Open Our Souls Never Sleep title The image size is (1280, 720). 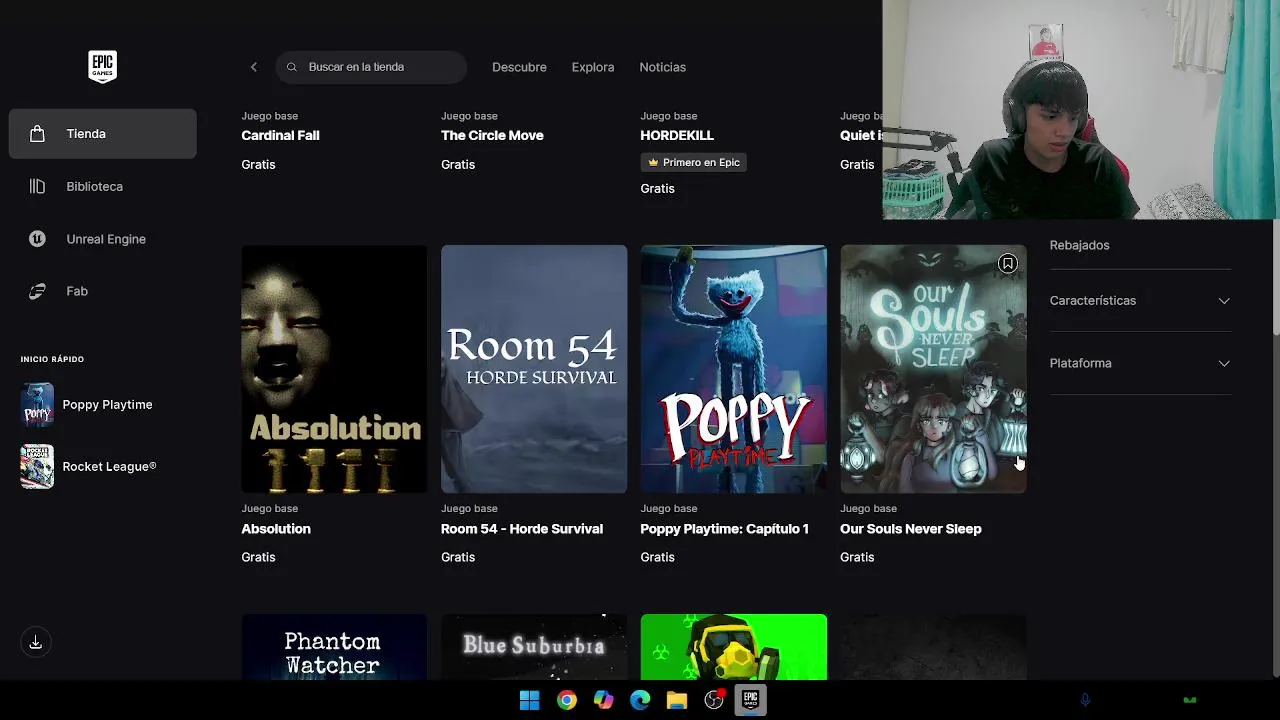(911, 529)
